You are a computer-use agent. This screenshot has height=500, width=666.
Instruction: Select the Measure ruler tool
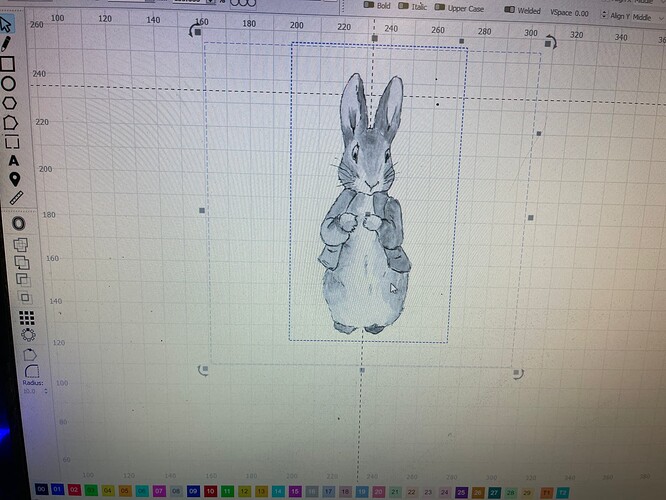[x=17, y=198]
